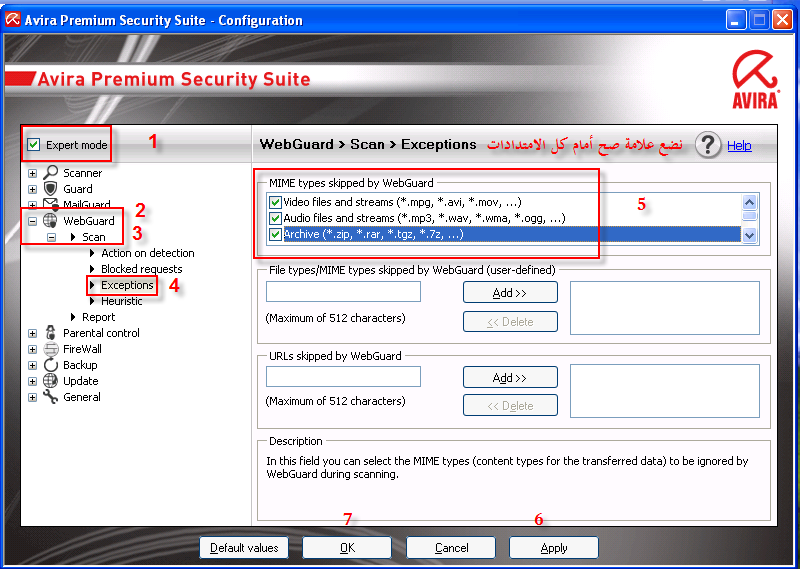Viewport: 800px width, 569px height.
Task: Select the Archive (*.zip, *.rar) row text
Action: [x=373, y=234]
